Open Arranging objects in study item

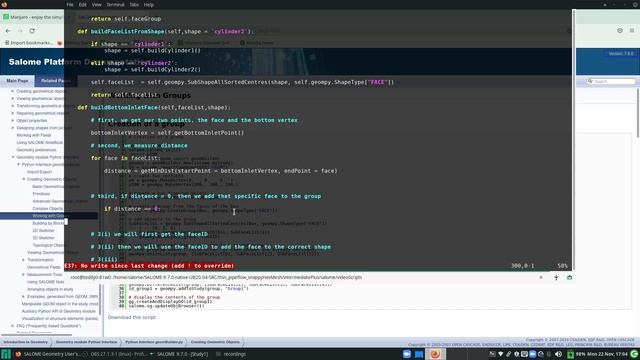point(50,289)
